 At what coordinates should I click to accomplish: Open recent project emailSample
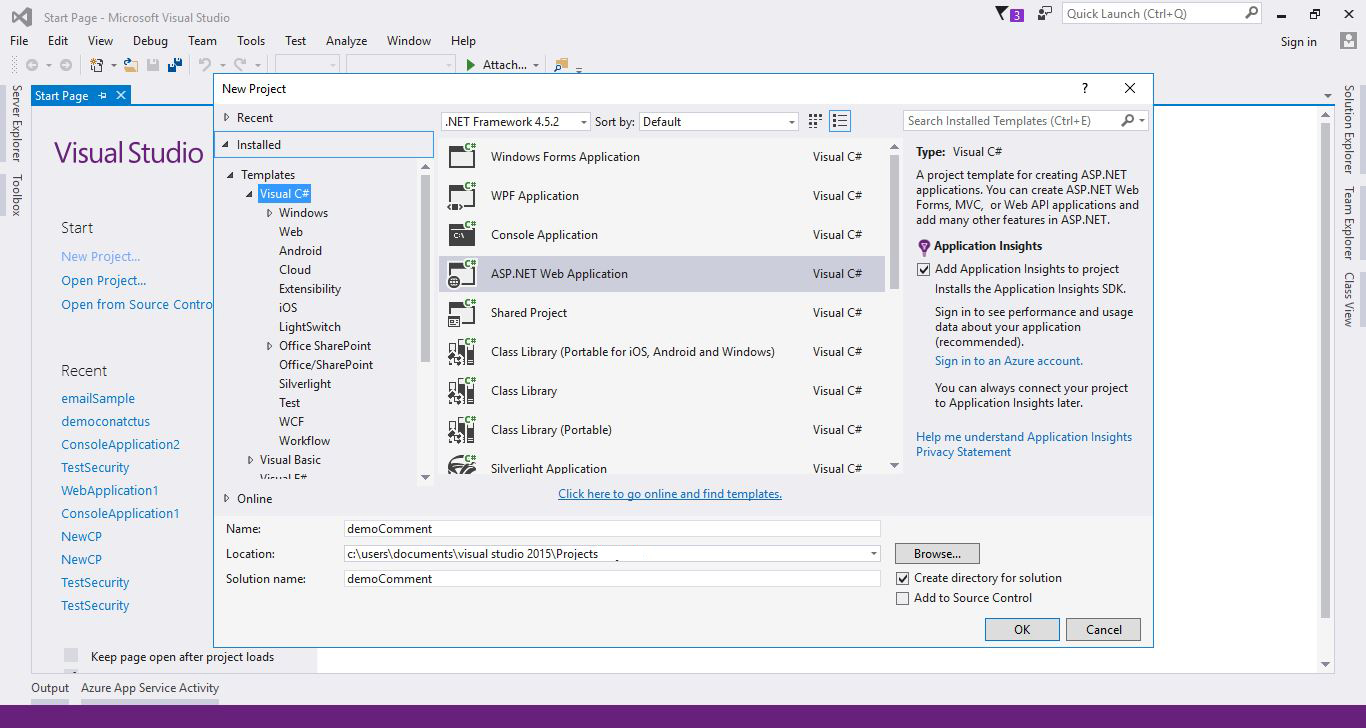click(x=98, y=398)
